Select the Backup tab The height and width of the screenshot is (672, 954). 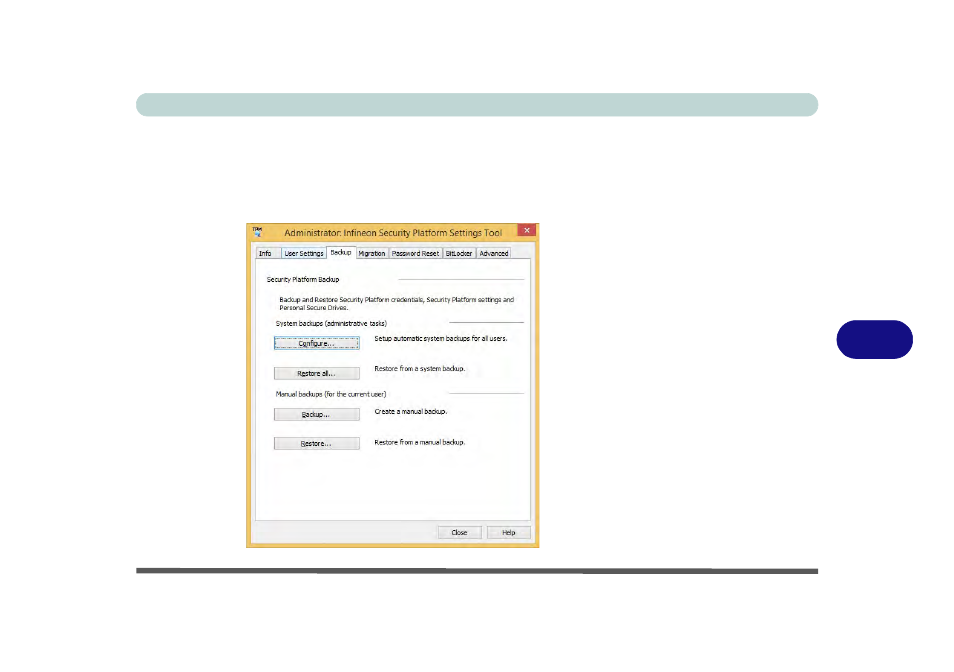[341, 252]
